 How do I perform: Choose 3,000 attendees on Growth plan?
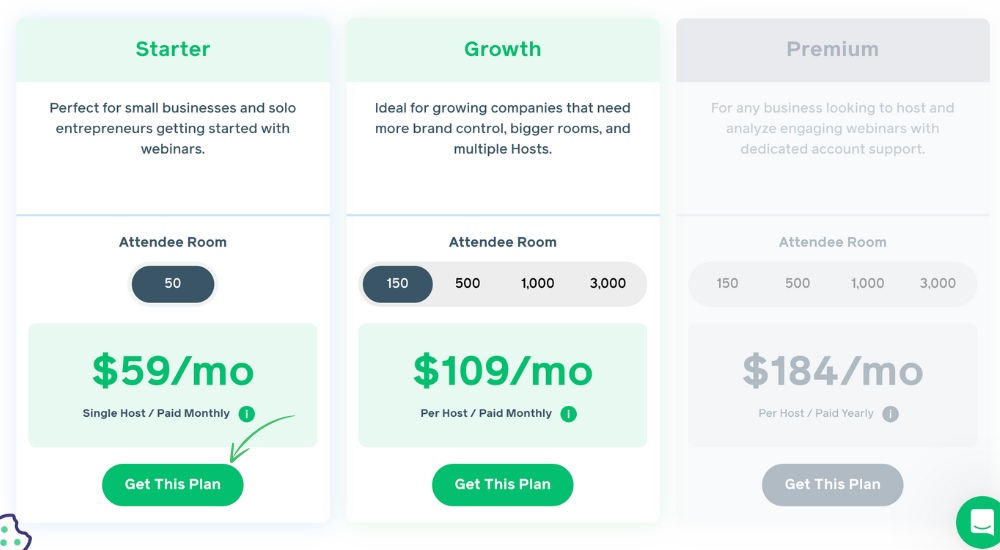point(608,284)
